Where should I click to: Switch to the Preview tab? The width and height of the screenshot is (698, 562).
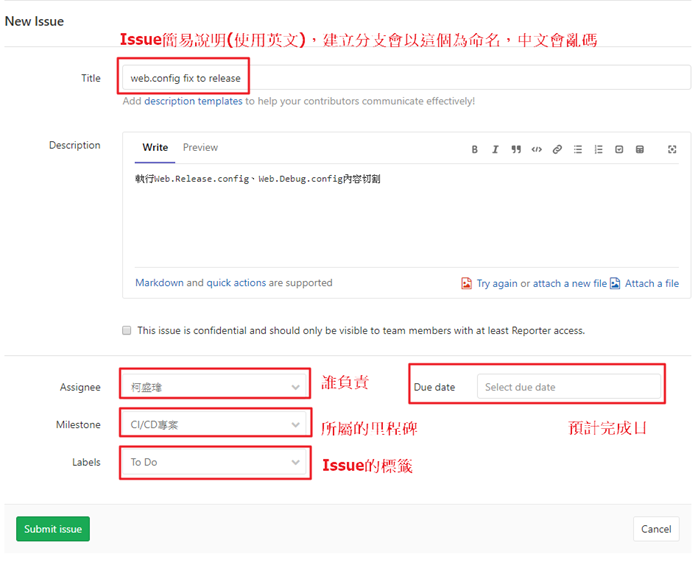pyautogui.click(x=200, y=147)
